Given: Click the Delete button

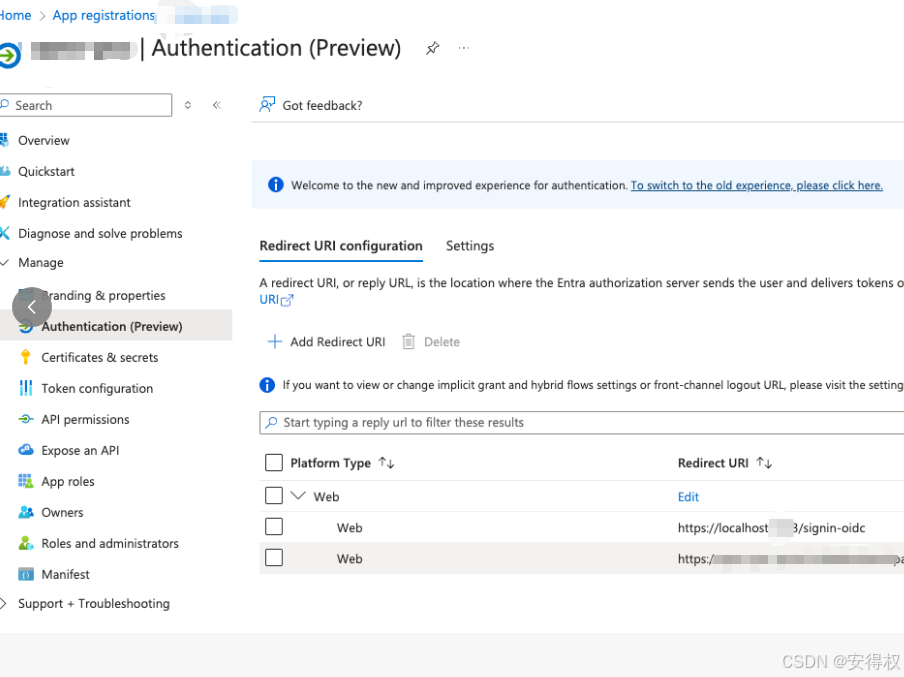Looking at the screenshot, I should pyautogui.click(x=431, y=341).
